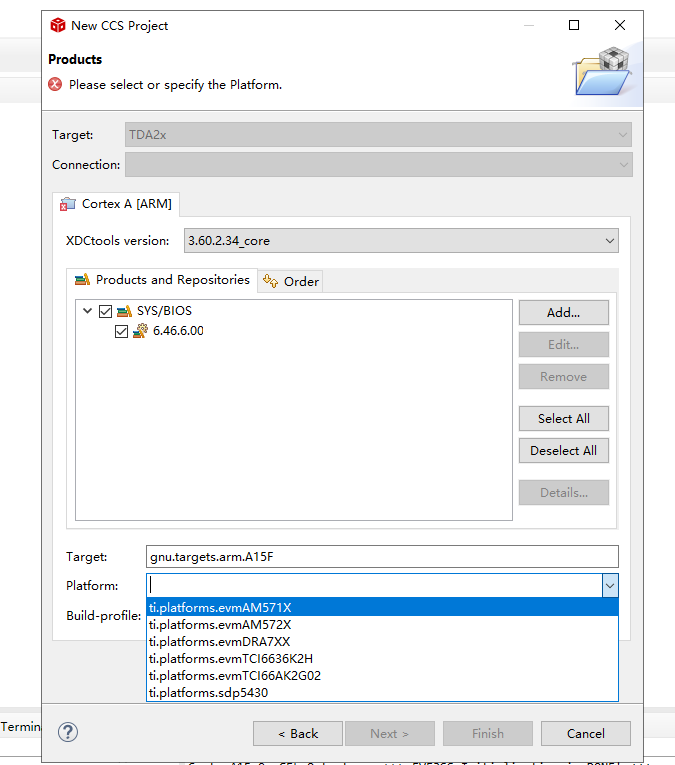Pick ti.platforms.evmDRA7XX platform option
Viewport: 675px width, 765px height.
point(382,642)
